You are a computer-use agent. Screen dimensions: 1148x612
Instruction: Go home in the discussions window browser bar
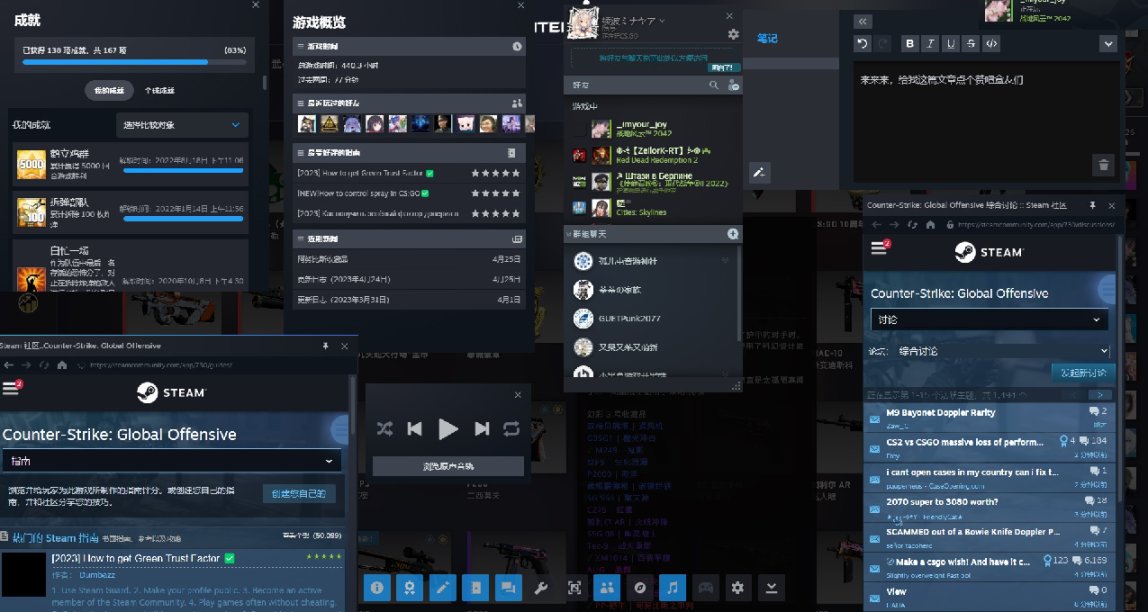tap(931, 225)
